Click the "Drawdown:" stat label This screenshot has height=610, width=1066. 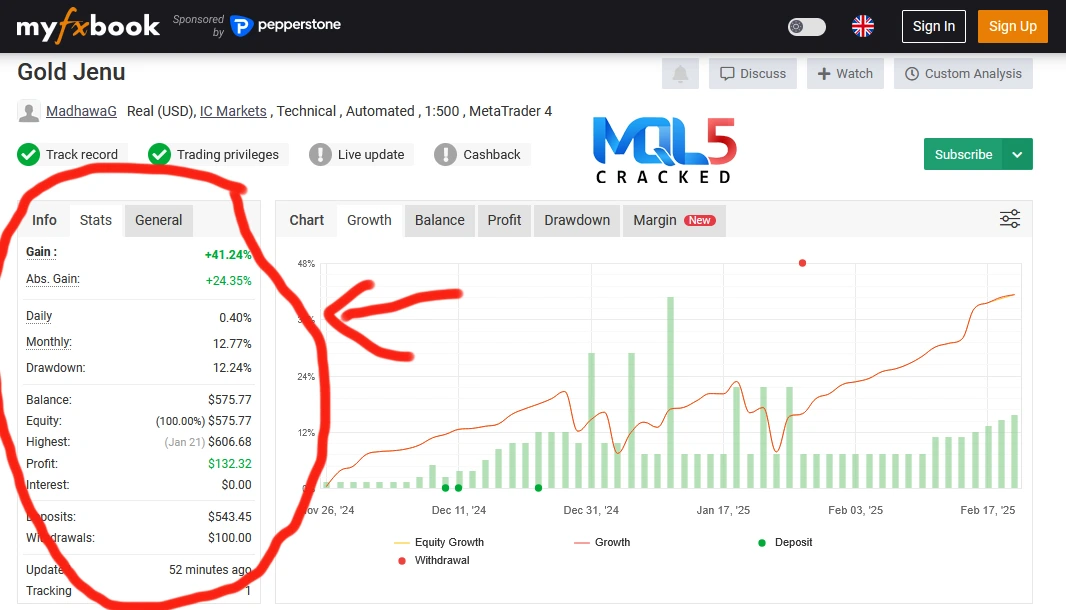(x=56, y=368)
